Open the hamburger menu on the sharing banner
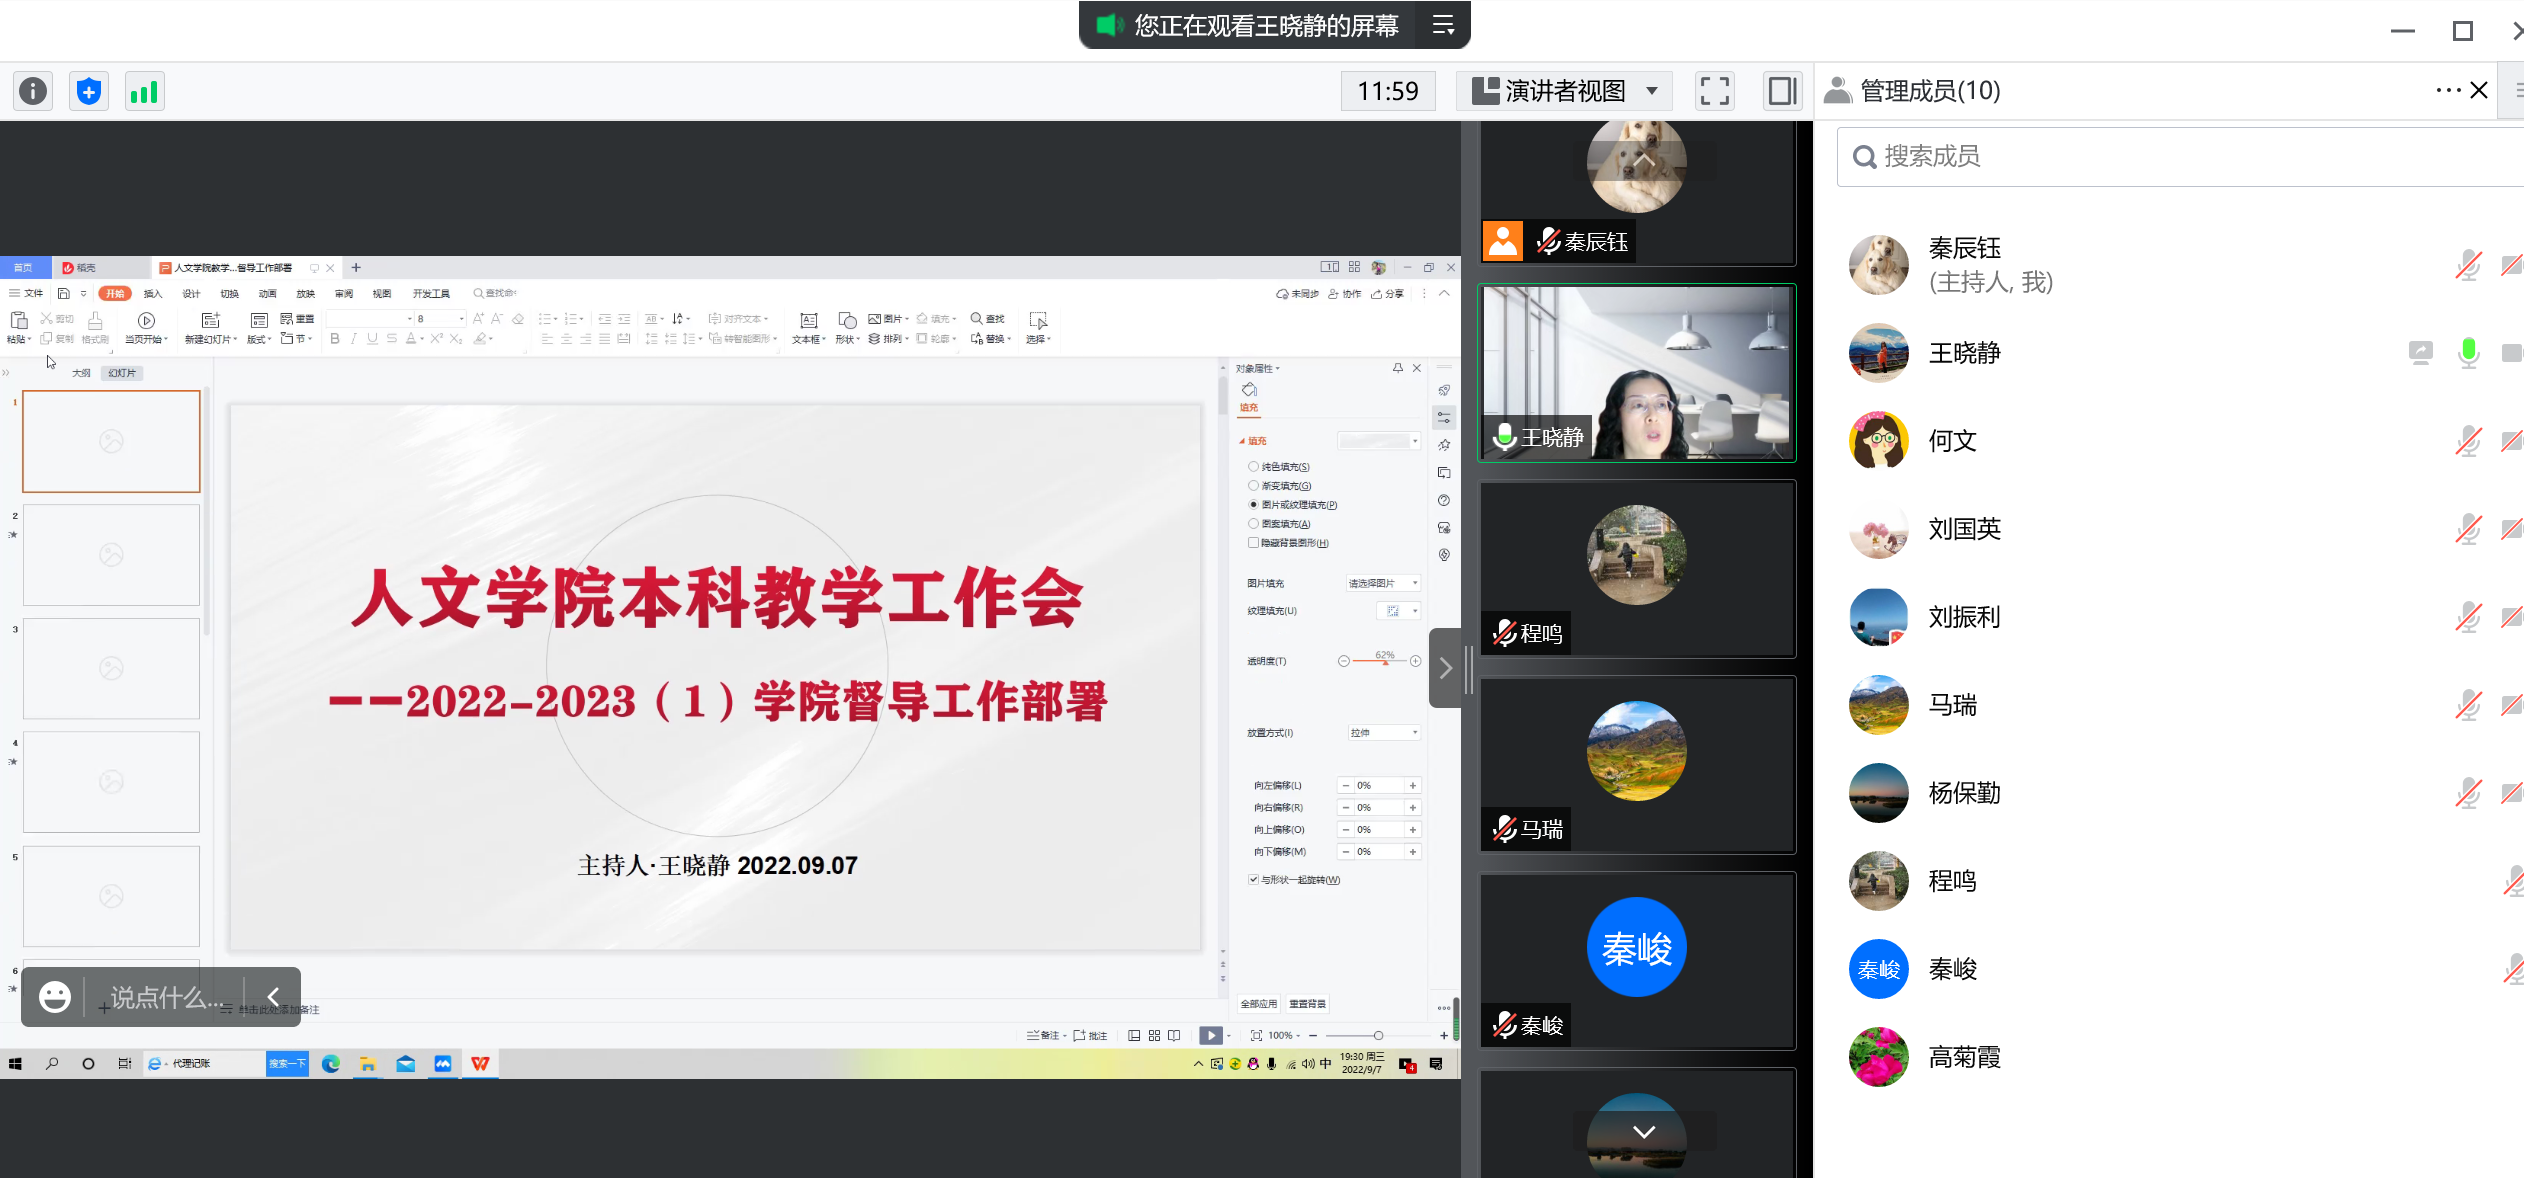The width and height of the screenshot is (2524, 1178). [x=1443, y=25]
